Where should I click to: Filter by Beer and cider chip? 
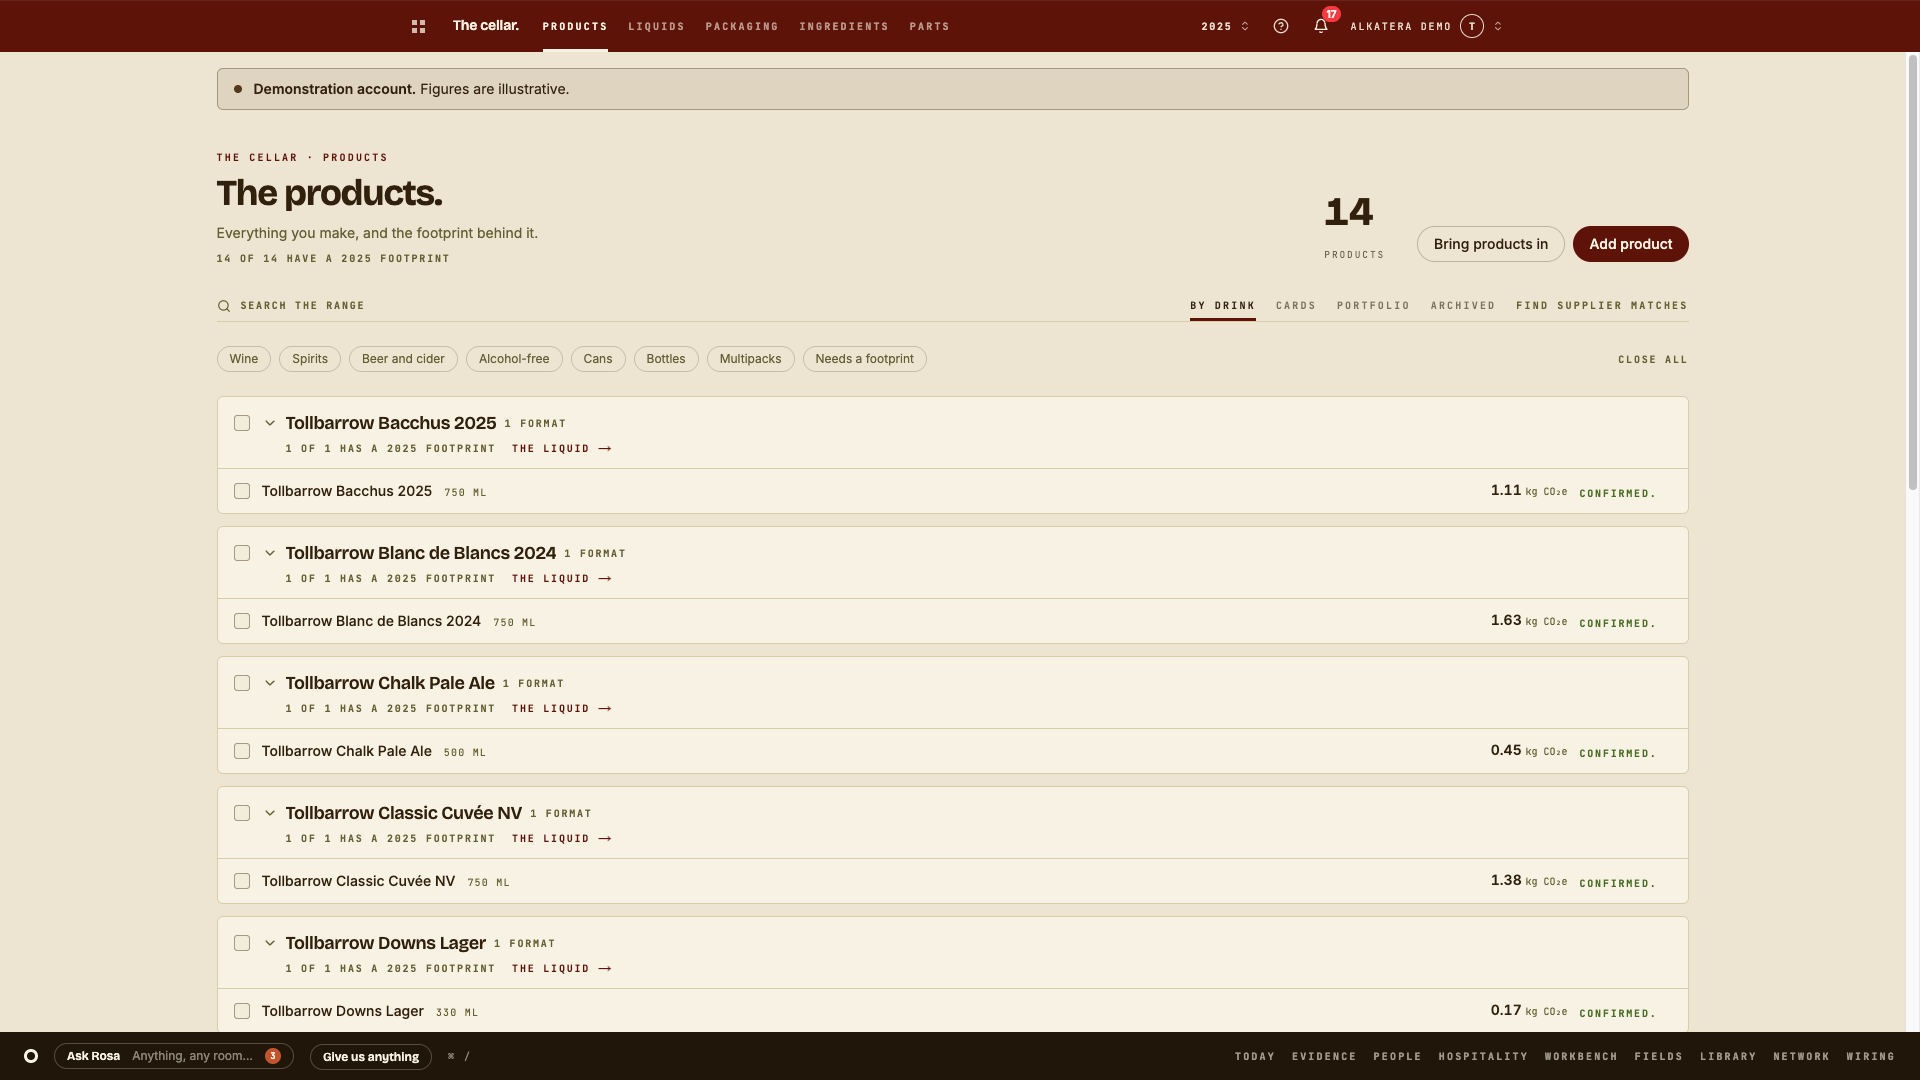(403, 359)
